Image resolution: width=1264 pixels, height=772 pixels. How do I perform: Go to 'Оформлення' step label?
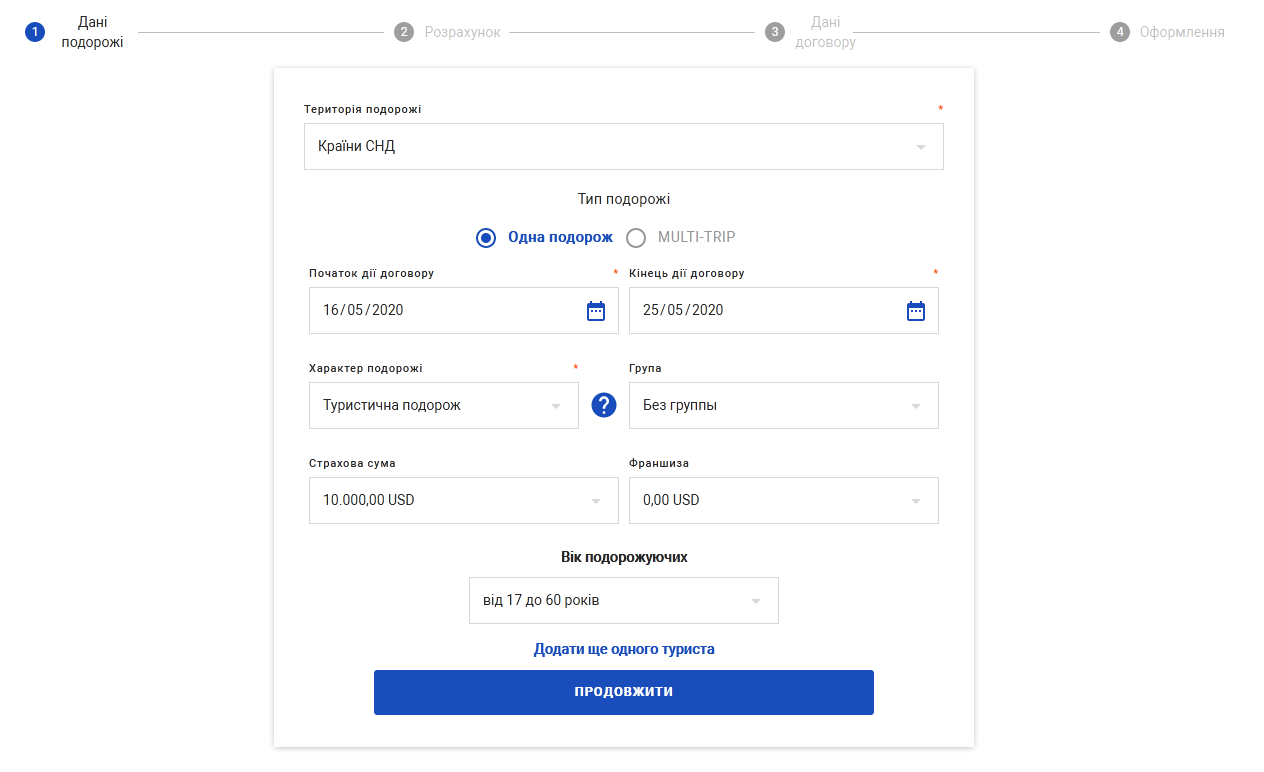tap(1182, 32)
